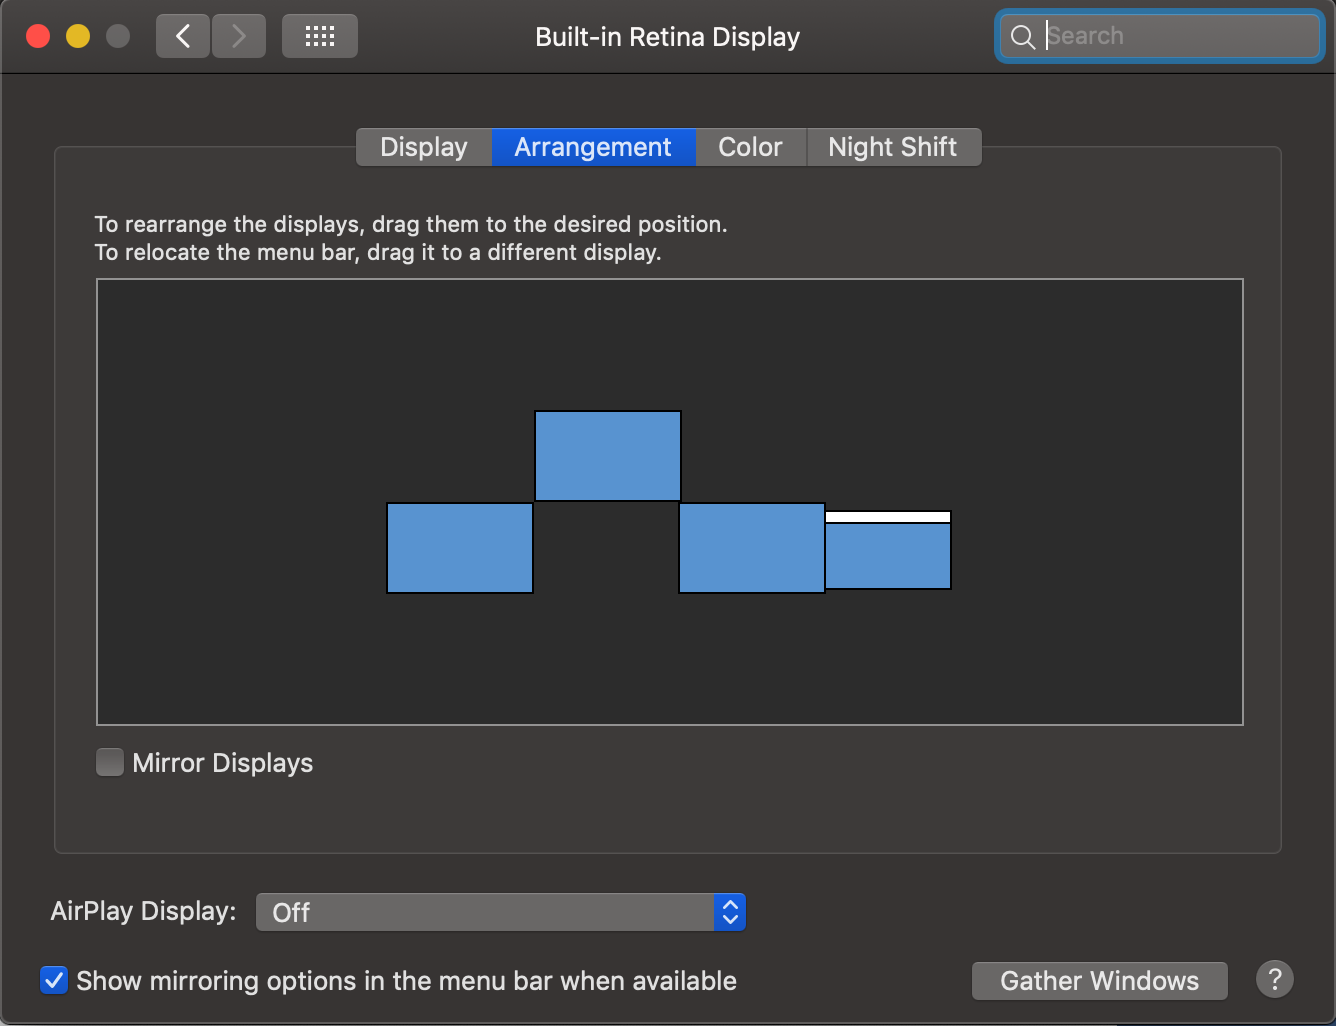Select the topmost display rectangle
1336x1026 pixels.
tap(607, 456)
